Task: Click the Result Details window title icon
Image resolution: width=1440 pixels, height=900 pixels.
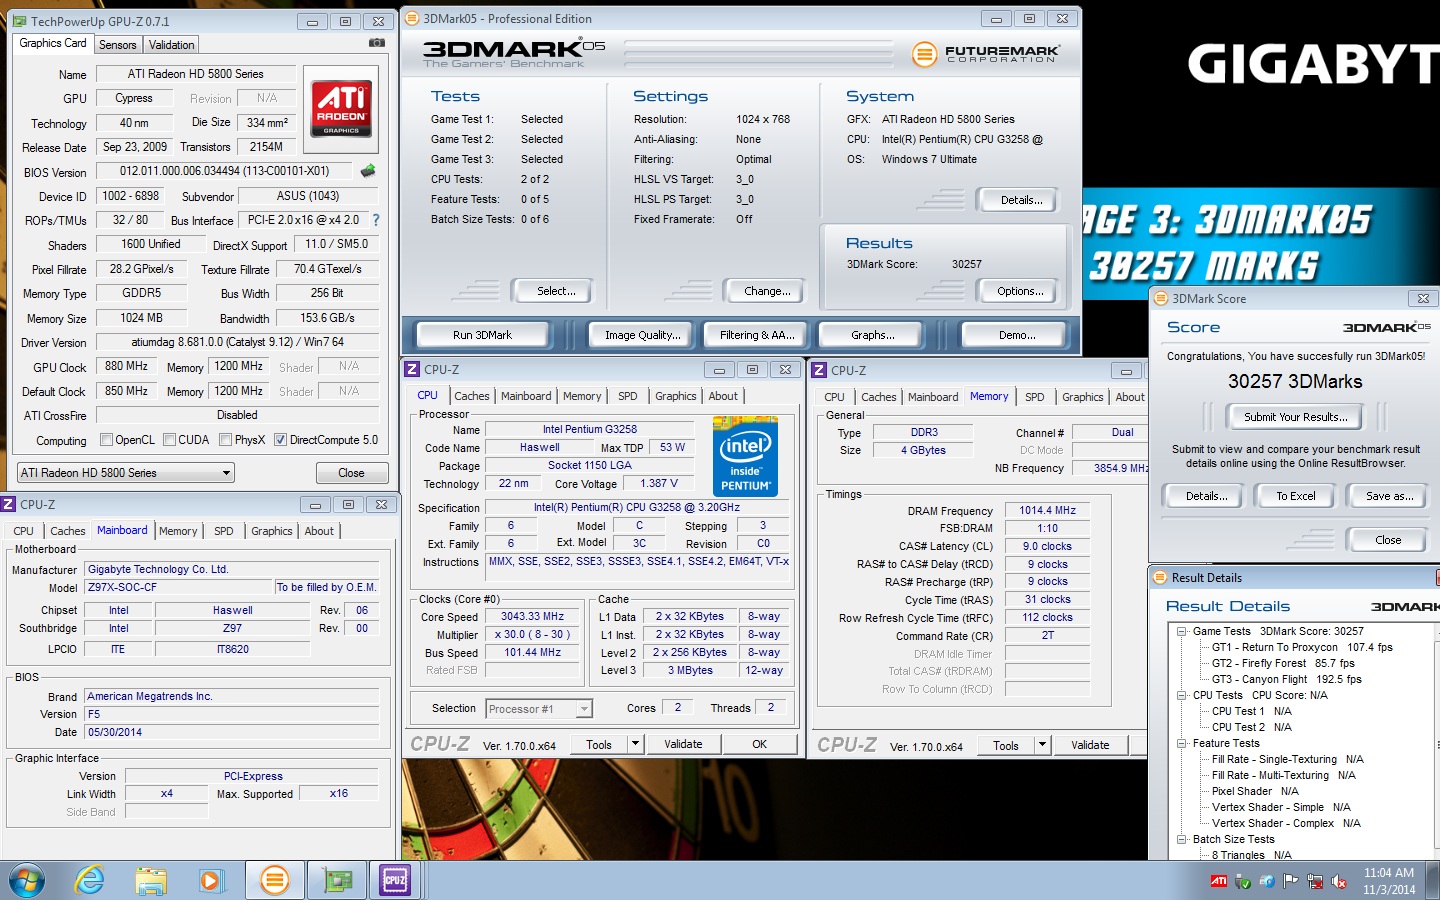Action: point(1160,577)
